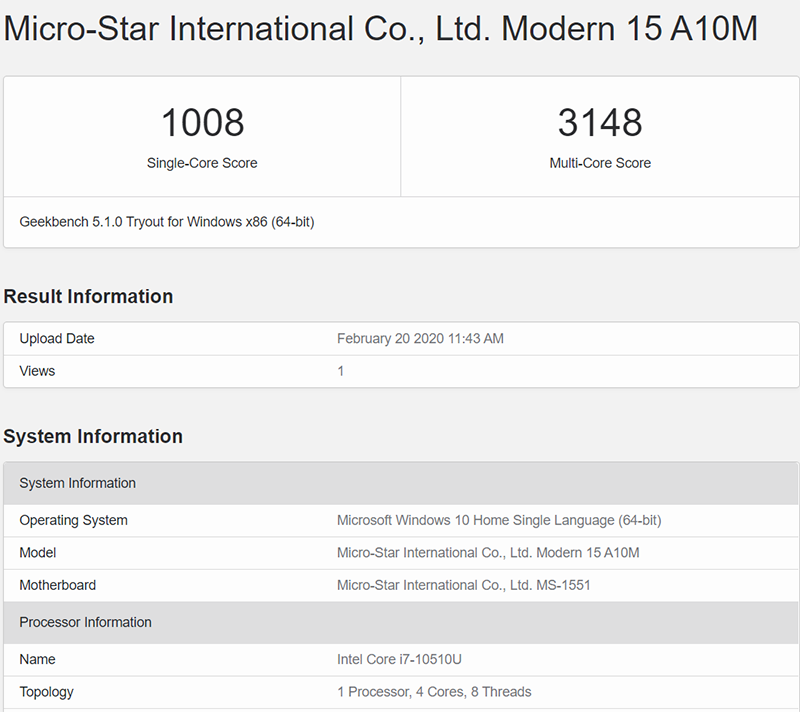This screenshot has height=712, width=800.
Task: Select the Motherboard value MS-1551
Action: pos(468,585)
